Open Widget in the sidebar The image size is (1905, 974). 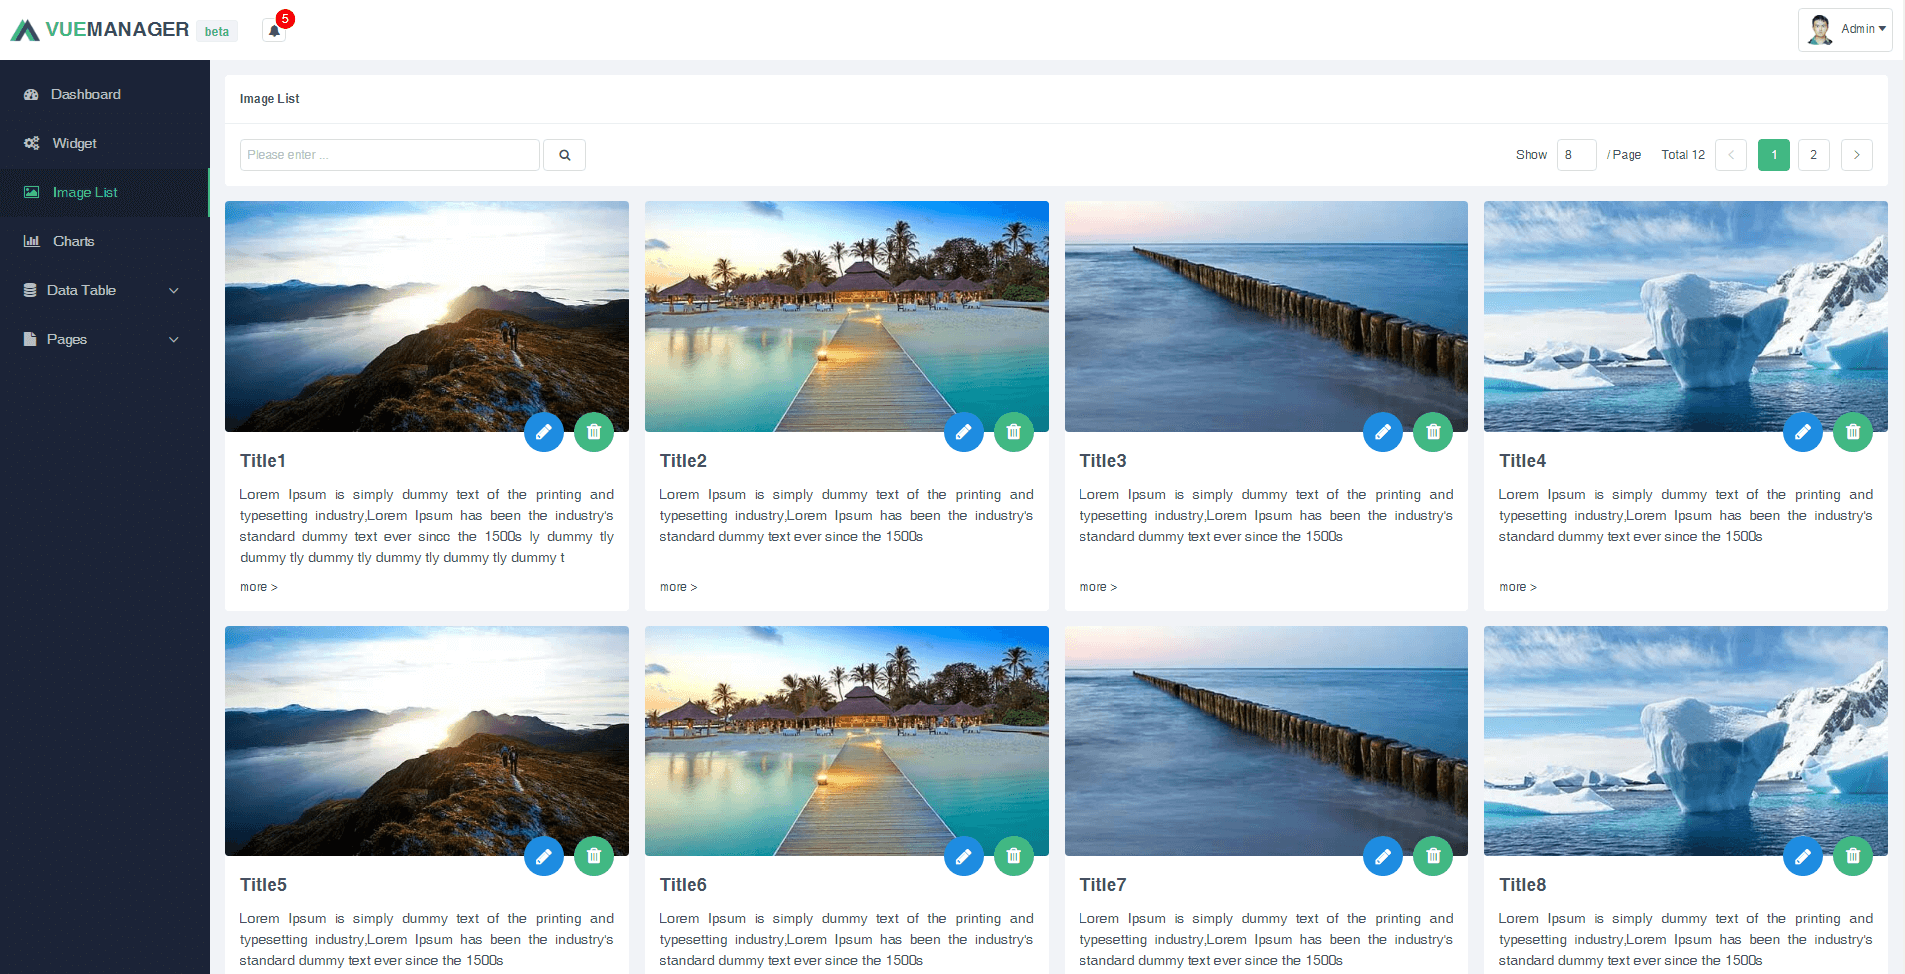pyautogui.click(x=105, y=143)
